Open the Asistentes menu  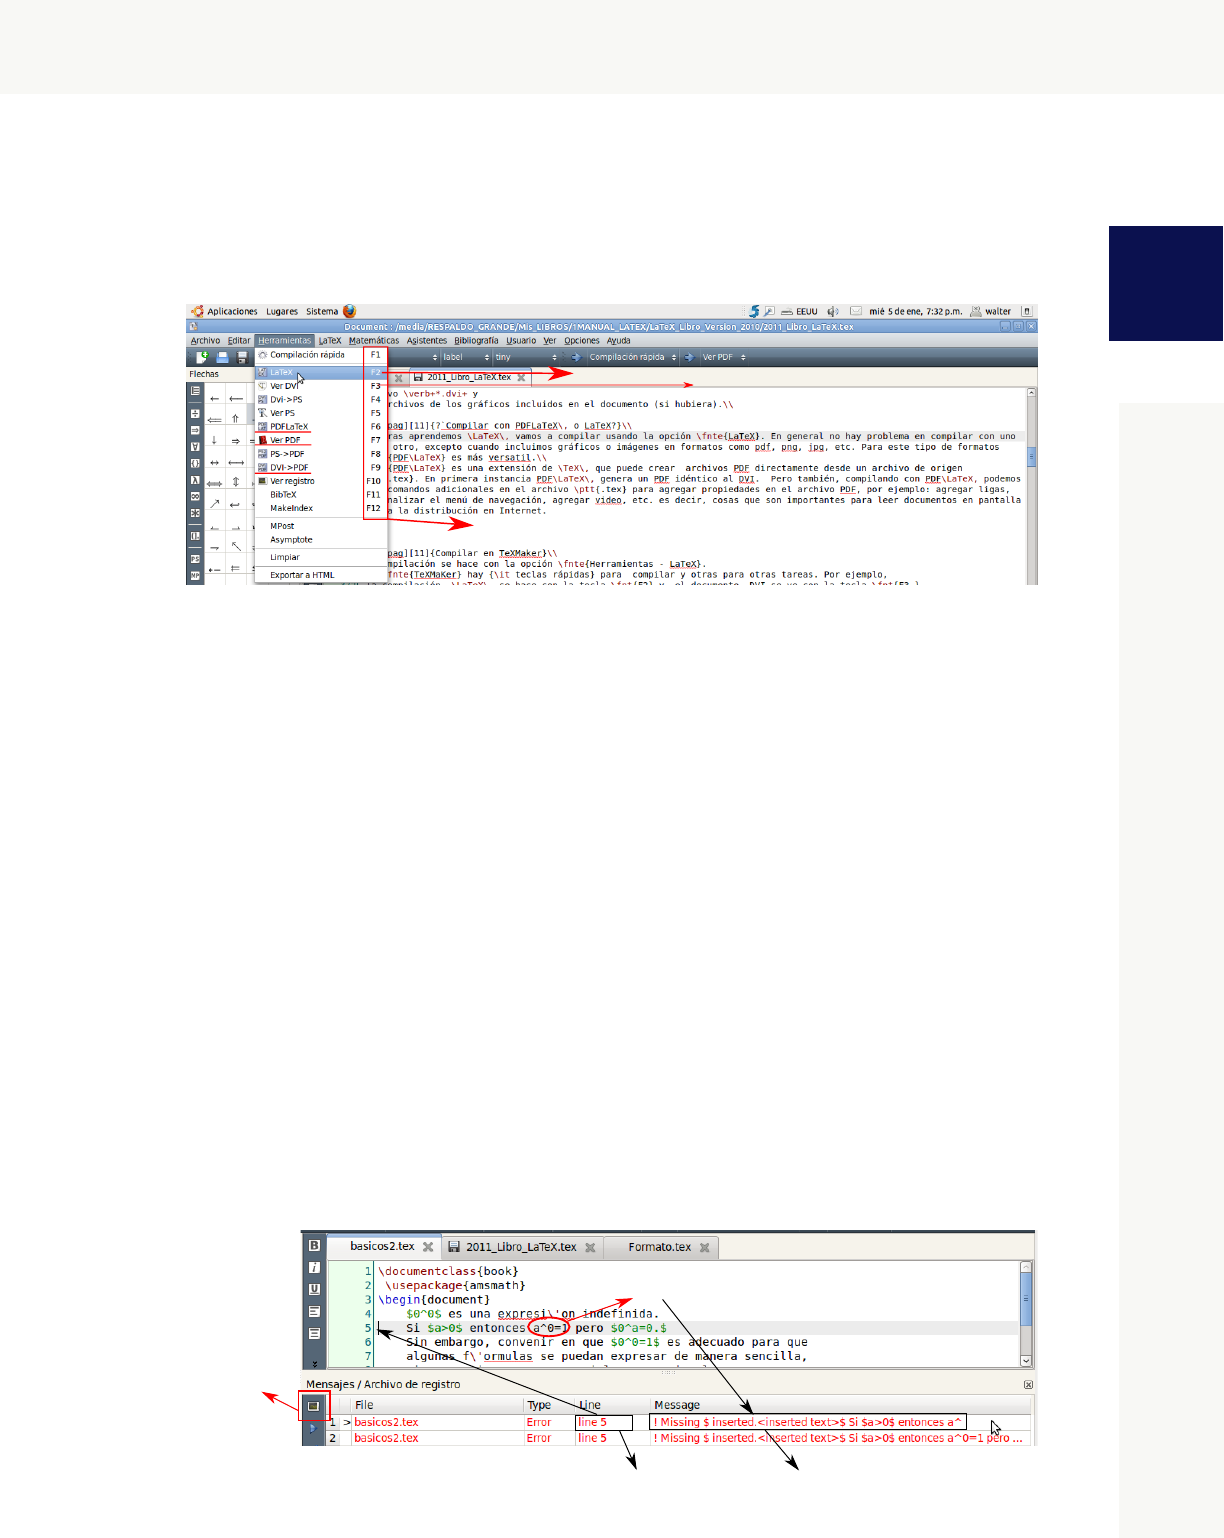(427, 341)
